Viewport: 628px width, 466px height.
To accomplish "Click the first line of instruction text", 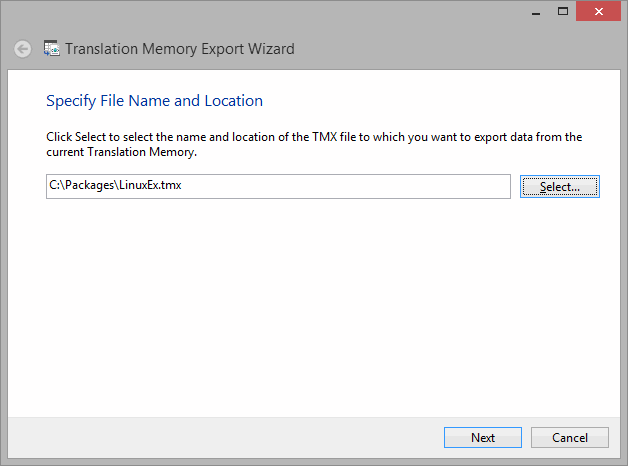I will coord(314,137).
